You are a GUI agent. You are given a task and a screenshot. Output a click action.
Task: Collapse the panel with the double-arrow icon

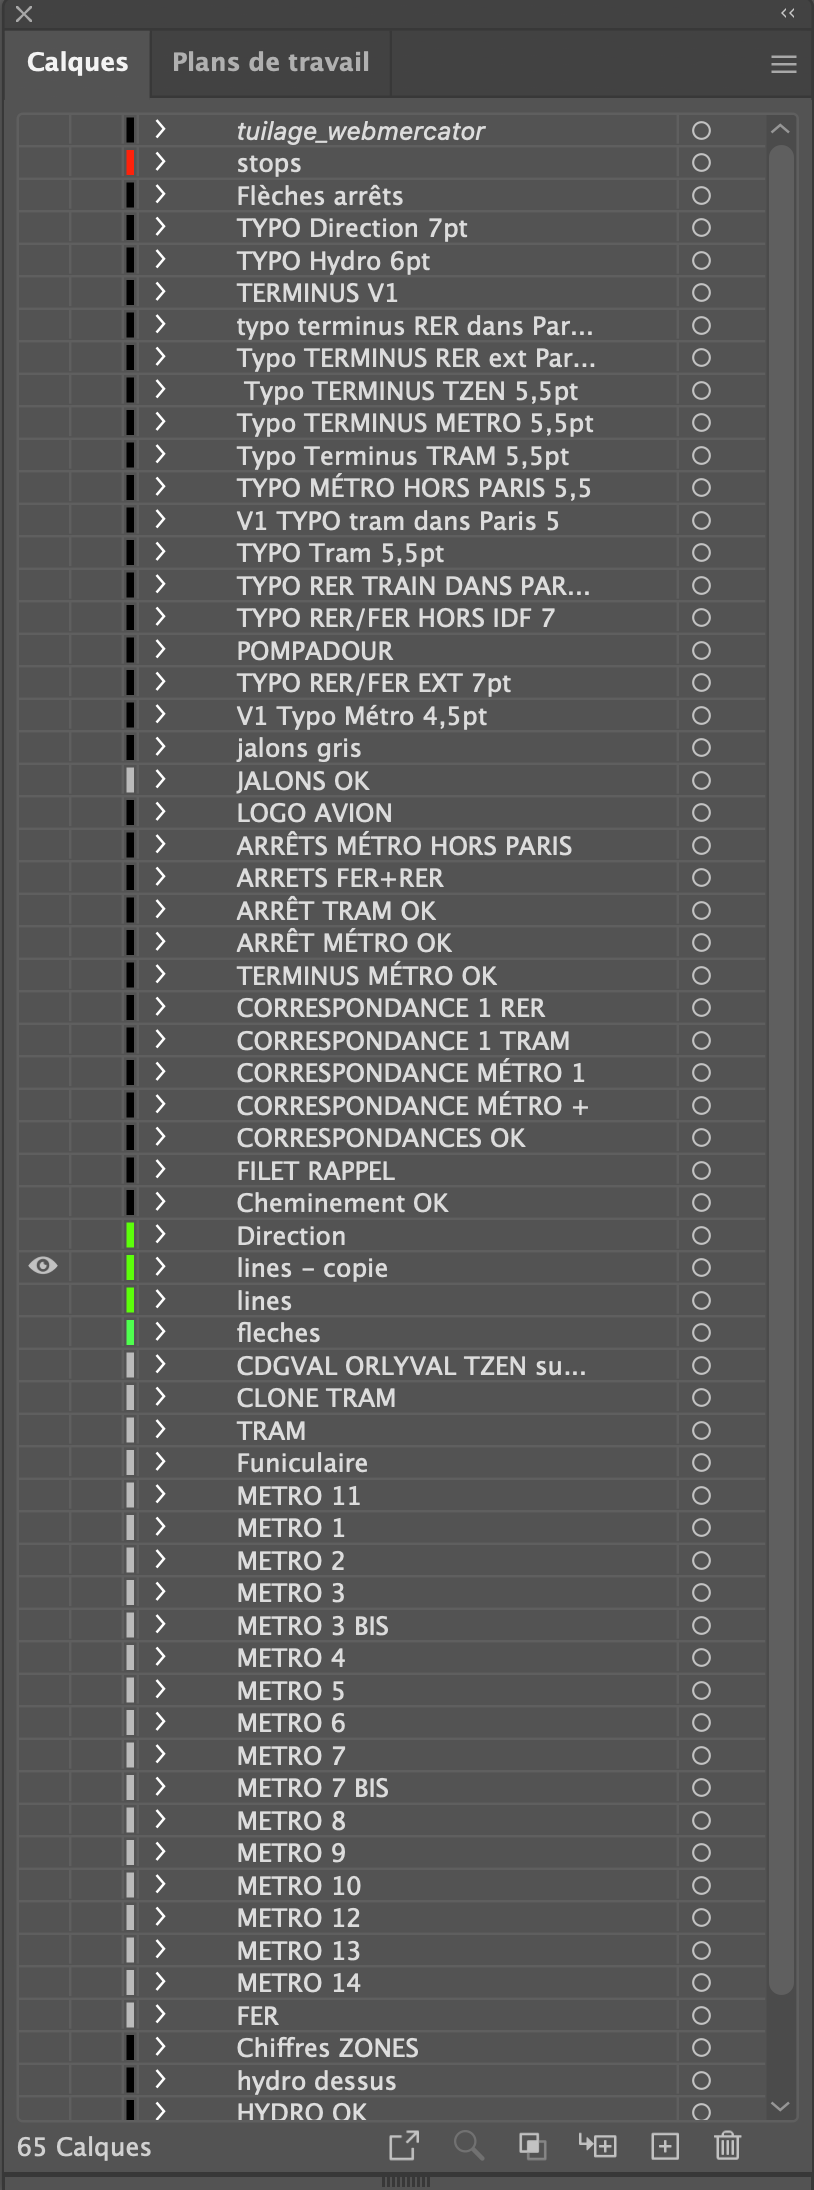pyautogui.click(x=788, y=13)
